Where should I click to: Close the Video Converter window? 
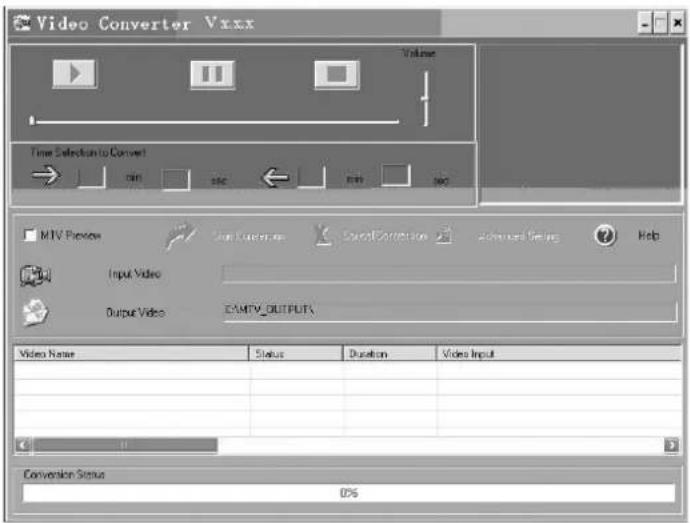678,23
